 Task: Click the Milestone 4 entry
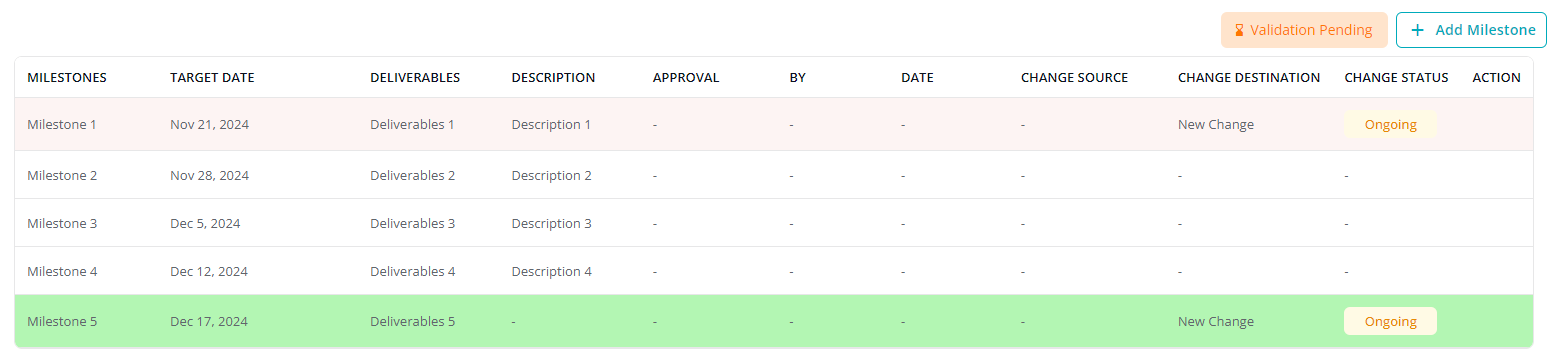62,271
